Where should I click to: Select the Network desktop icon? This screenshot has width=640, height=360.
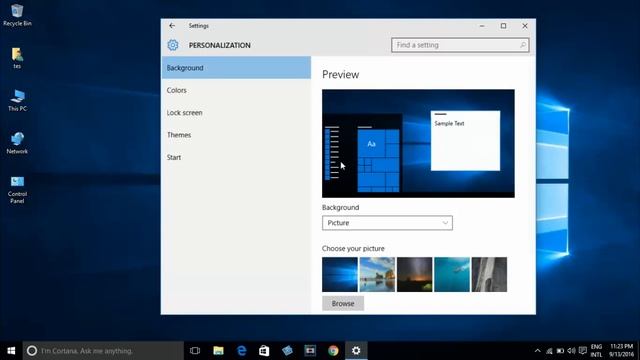pyautogui.click(x=17, y=143)
